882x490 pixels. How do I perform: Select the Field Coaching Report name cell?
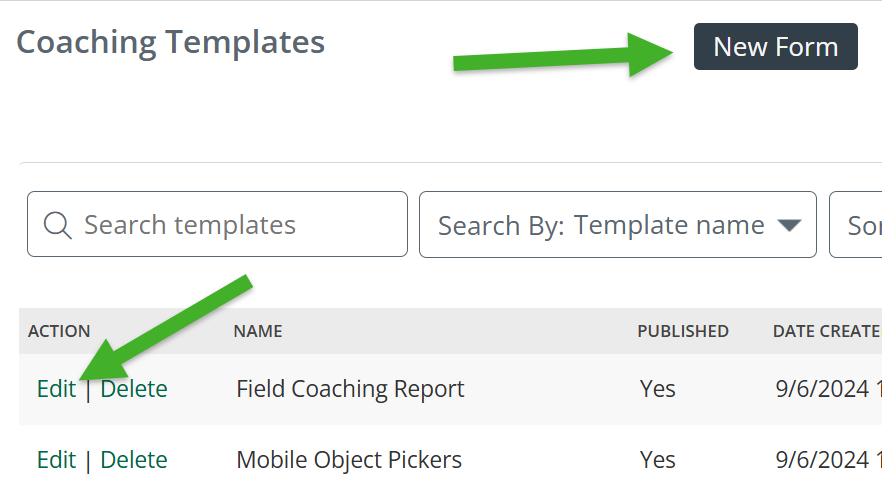click(350, 389)
